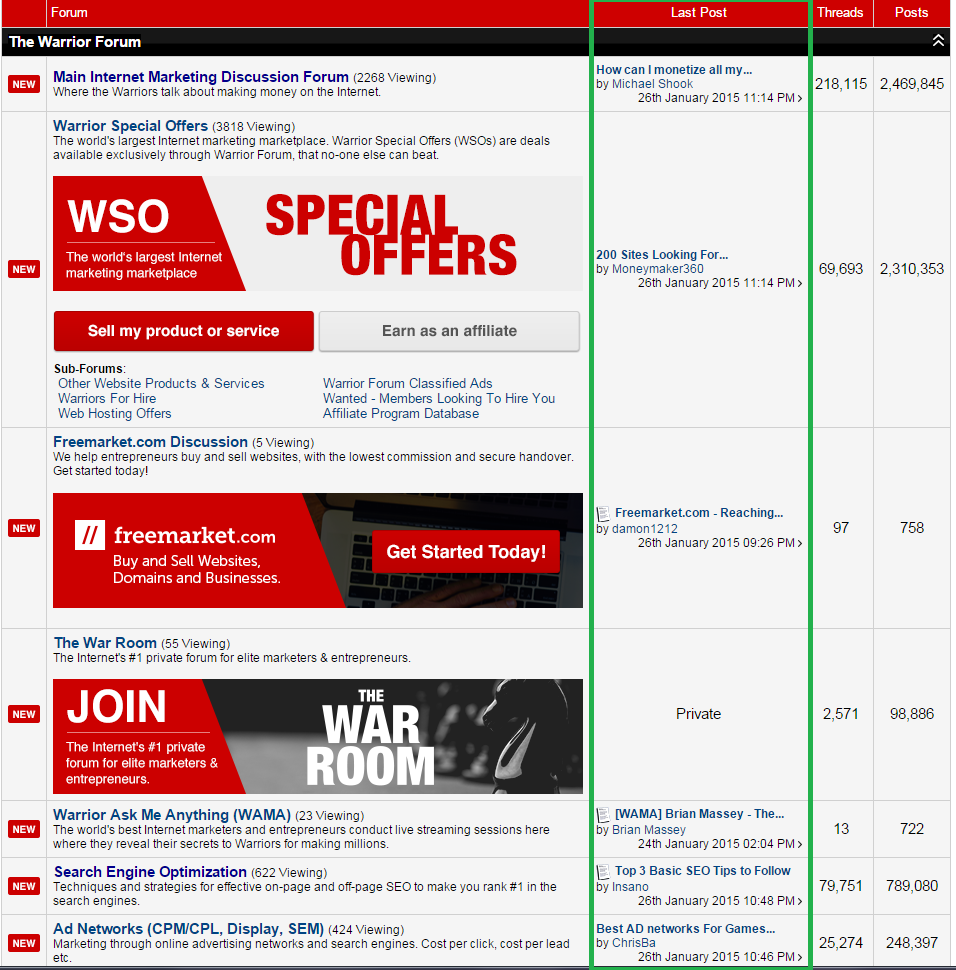
Task: Click NEW icon beside Freemarket.com Discussion
Action: pyautogui.click(x=24, y=528)
